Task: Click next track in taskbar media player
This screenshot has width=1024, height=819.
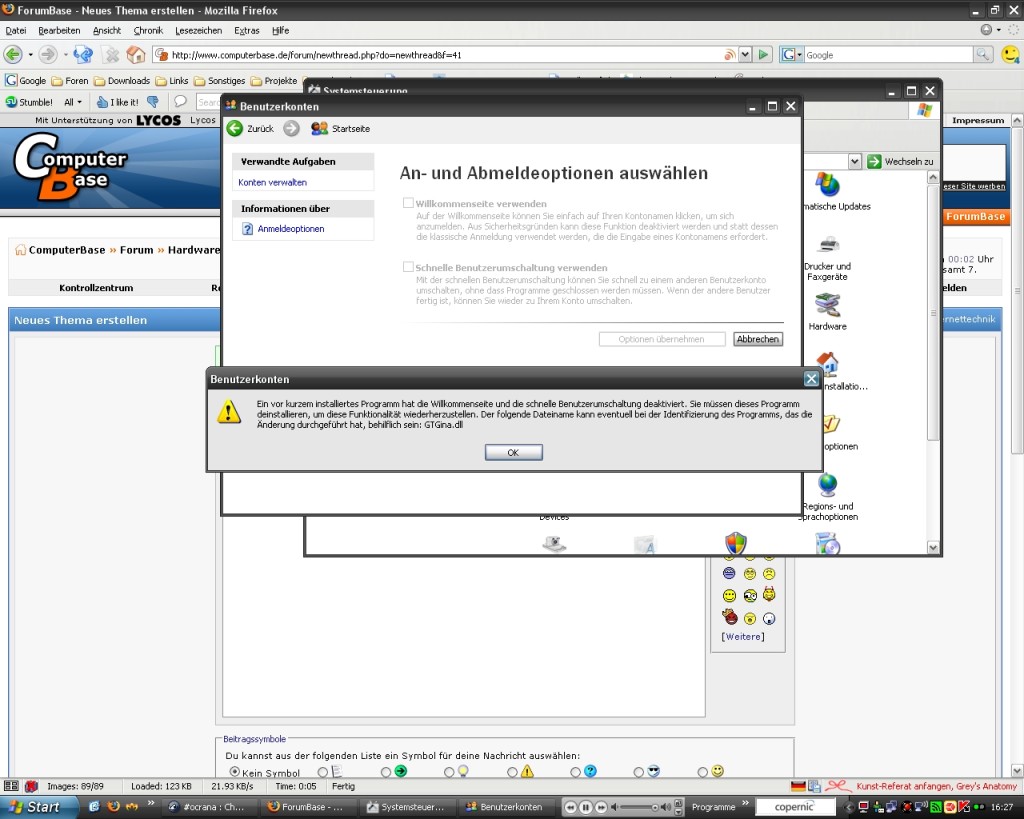Action: 601,807
